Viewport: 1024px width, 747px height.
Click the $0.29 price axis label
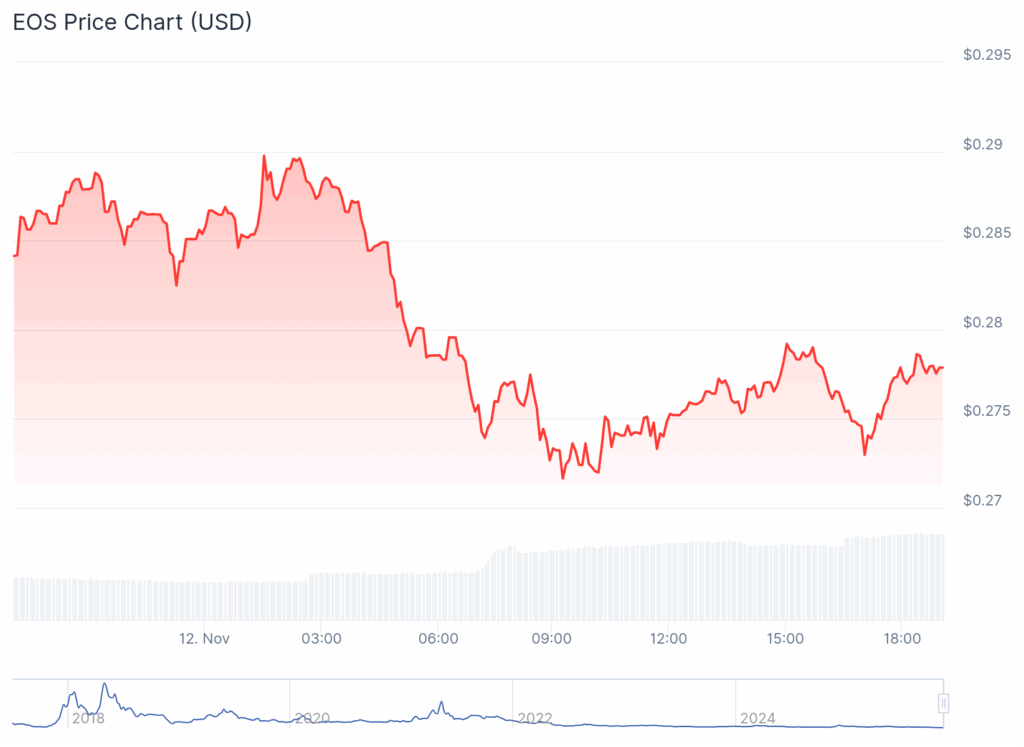(982, 144)
